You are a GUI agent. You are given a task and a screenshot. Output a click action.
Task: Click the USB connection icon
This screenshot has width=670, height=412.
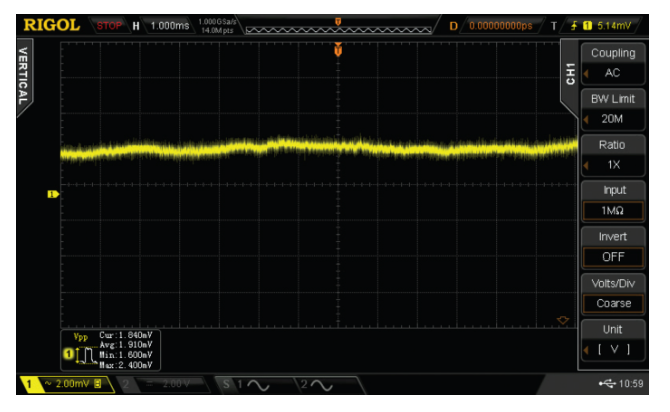coord(607,384)
